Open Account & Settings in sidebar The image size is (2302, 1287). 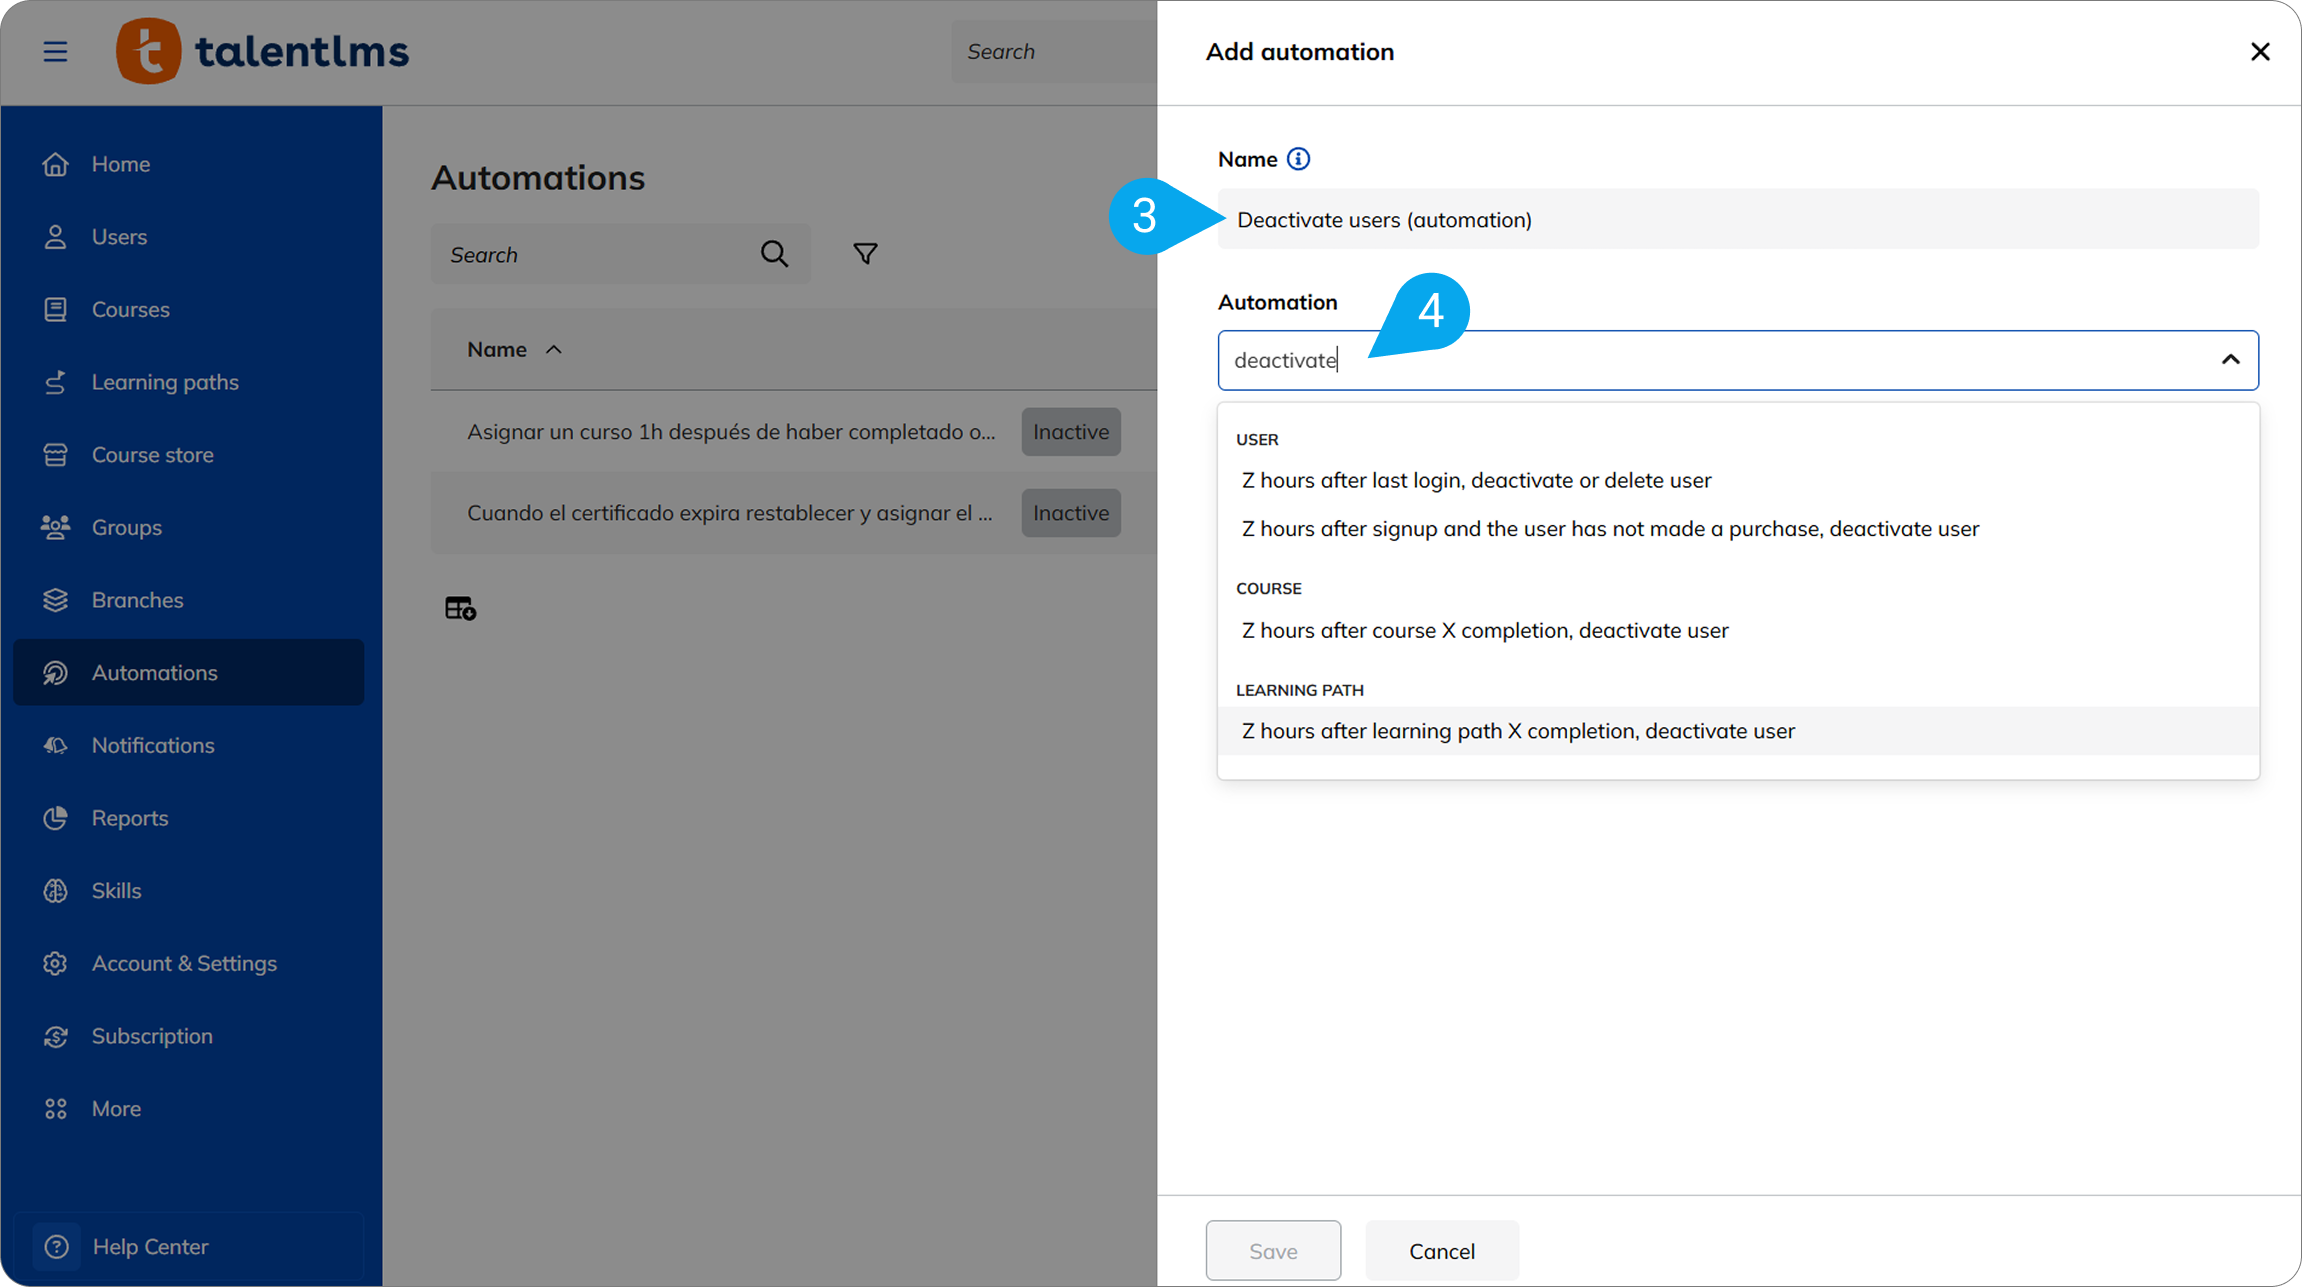pos(189,963)
